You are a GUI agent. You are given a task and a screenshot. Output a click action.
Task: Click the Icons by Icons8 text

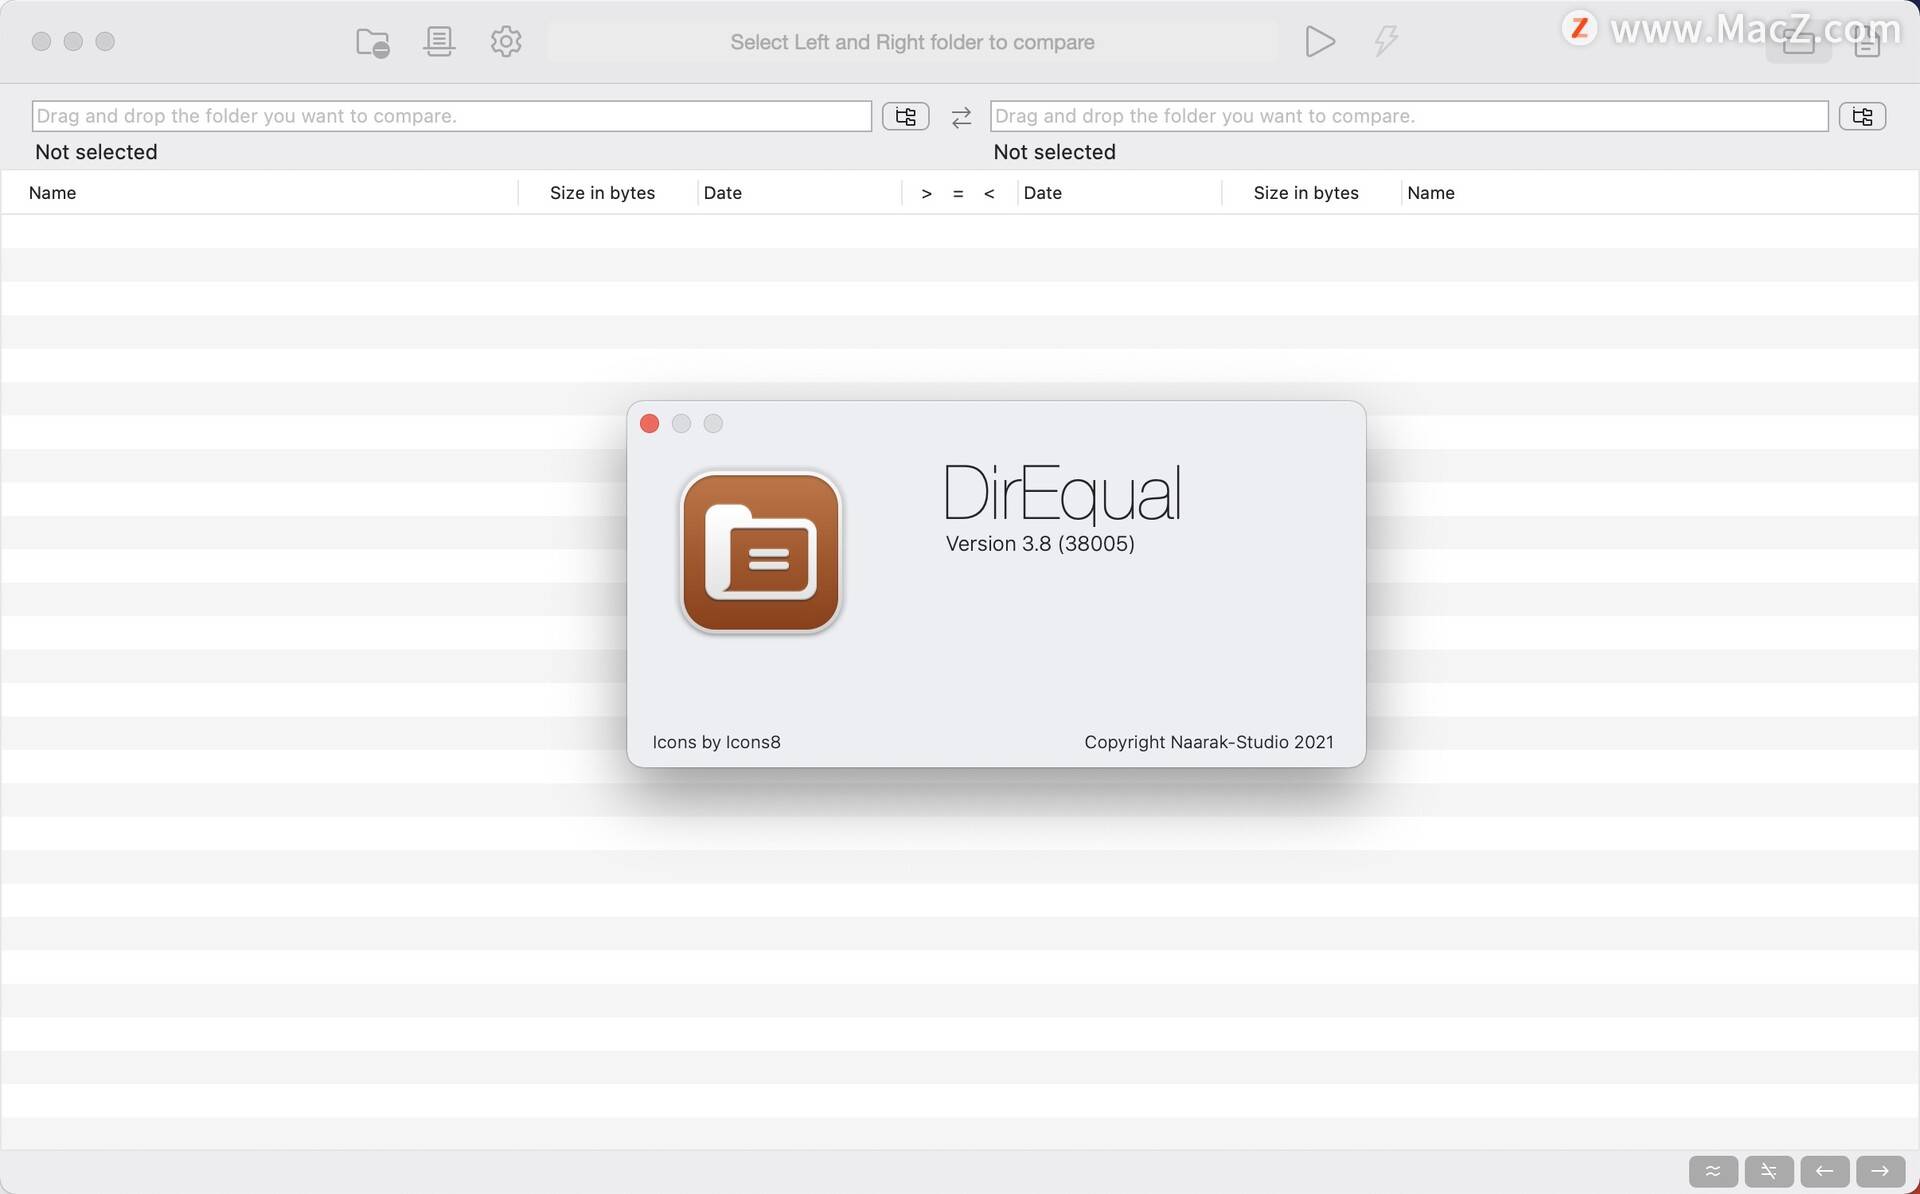[716, 742]
